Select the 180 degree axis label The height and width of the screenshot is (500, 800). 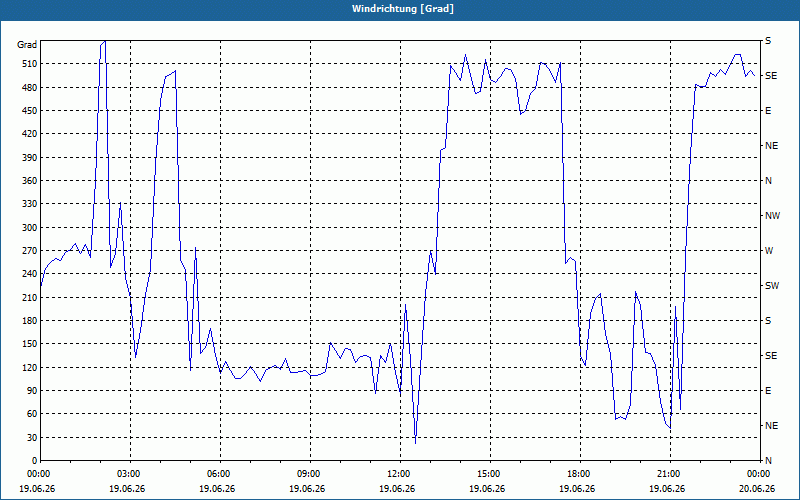click(x=29, y=321)
